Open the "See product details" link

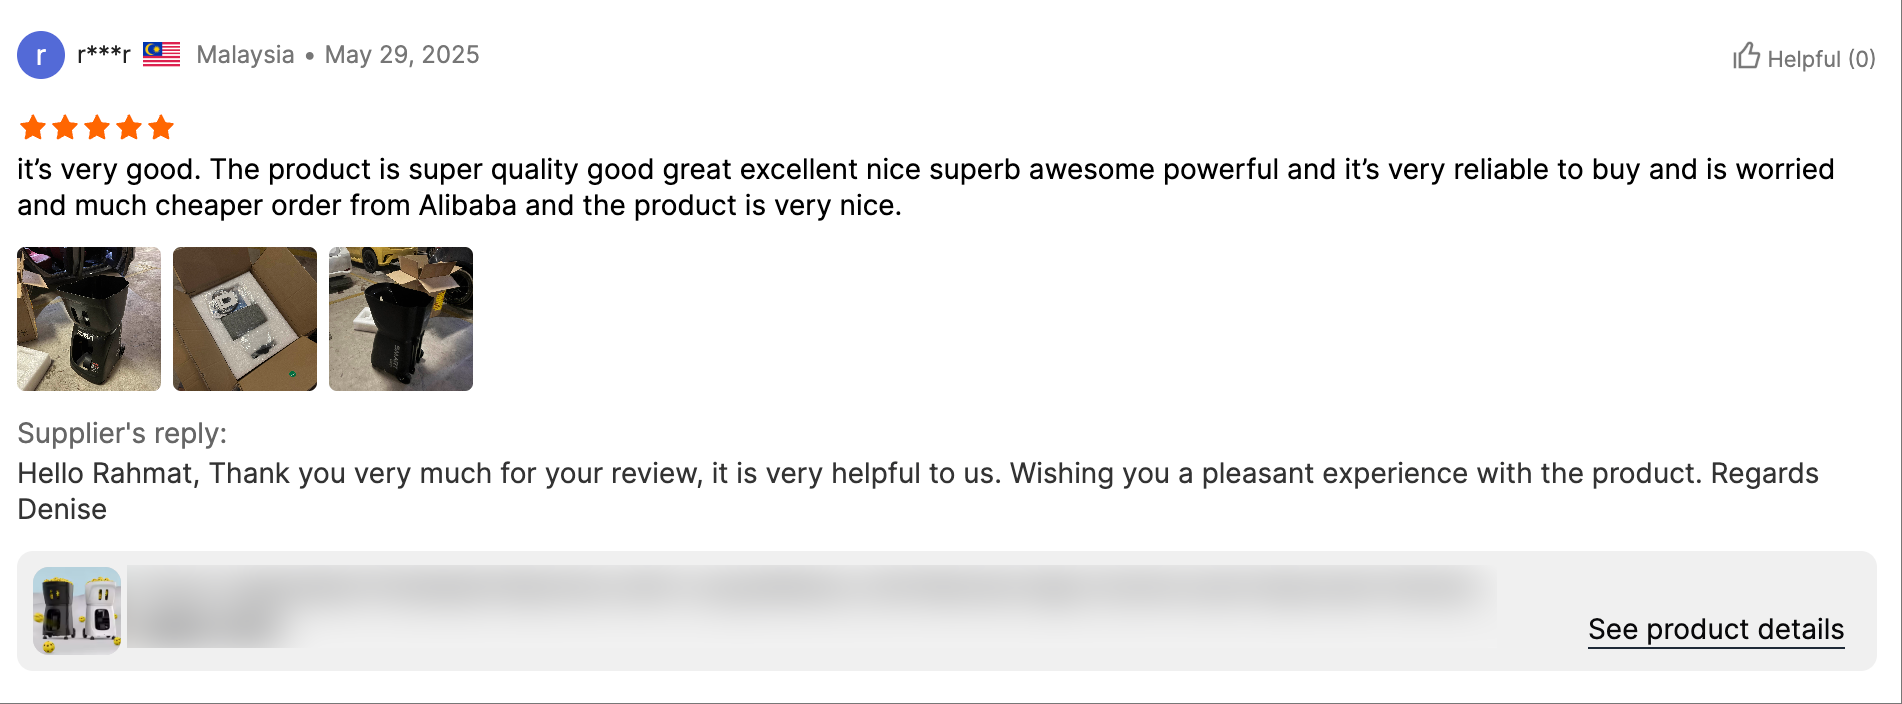(x=1716, y=630)
